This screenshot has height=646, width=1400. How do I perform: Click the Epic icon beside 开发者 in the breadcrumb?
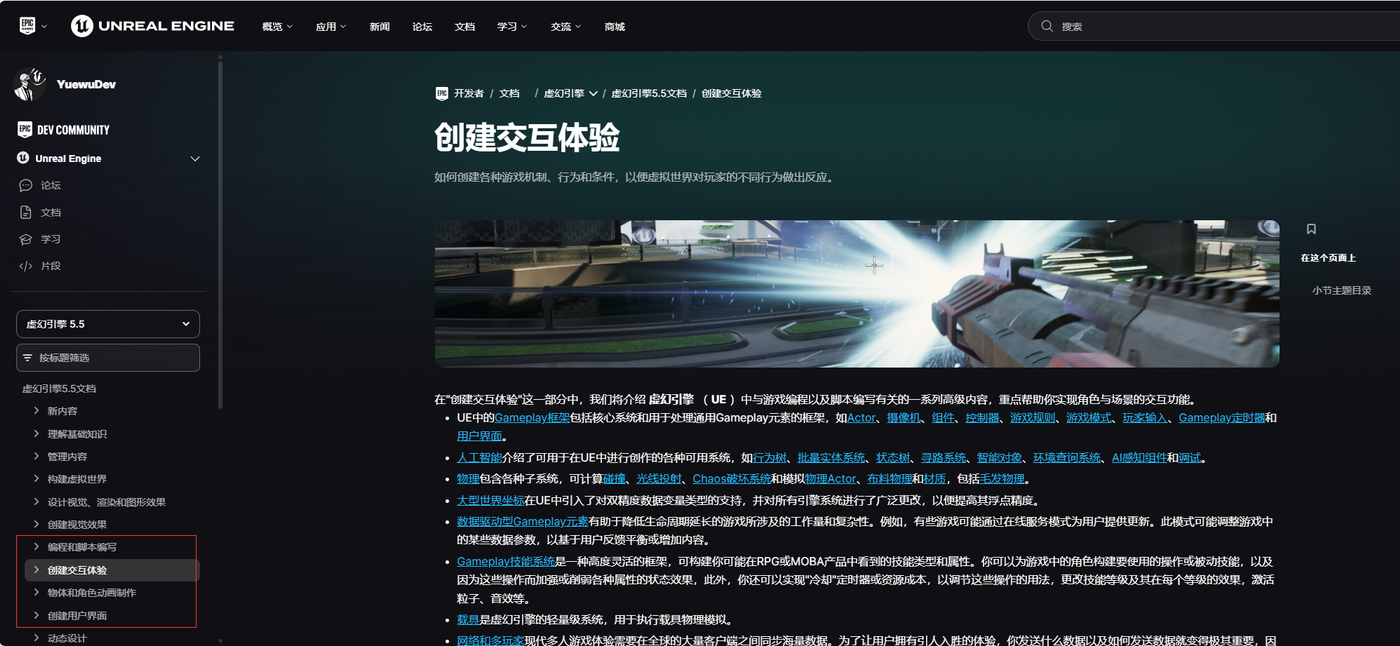pyautogui.click(x=442, y=93)
